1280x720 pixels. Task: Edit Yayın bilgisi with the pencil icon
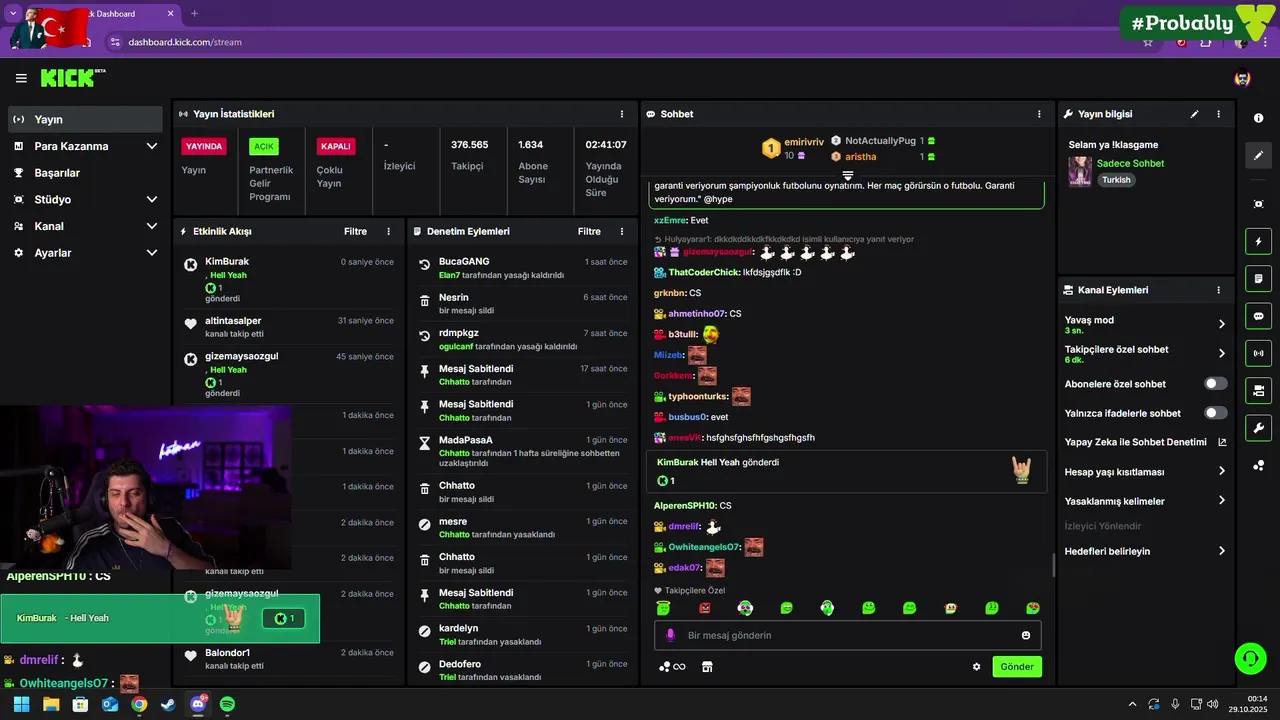point(1194,114)
